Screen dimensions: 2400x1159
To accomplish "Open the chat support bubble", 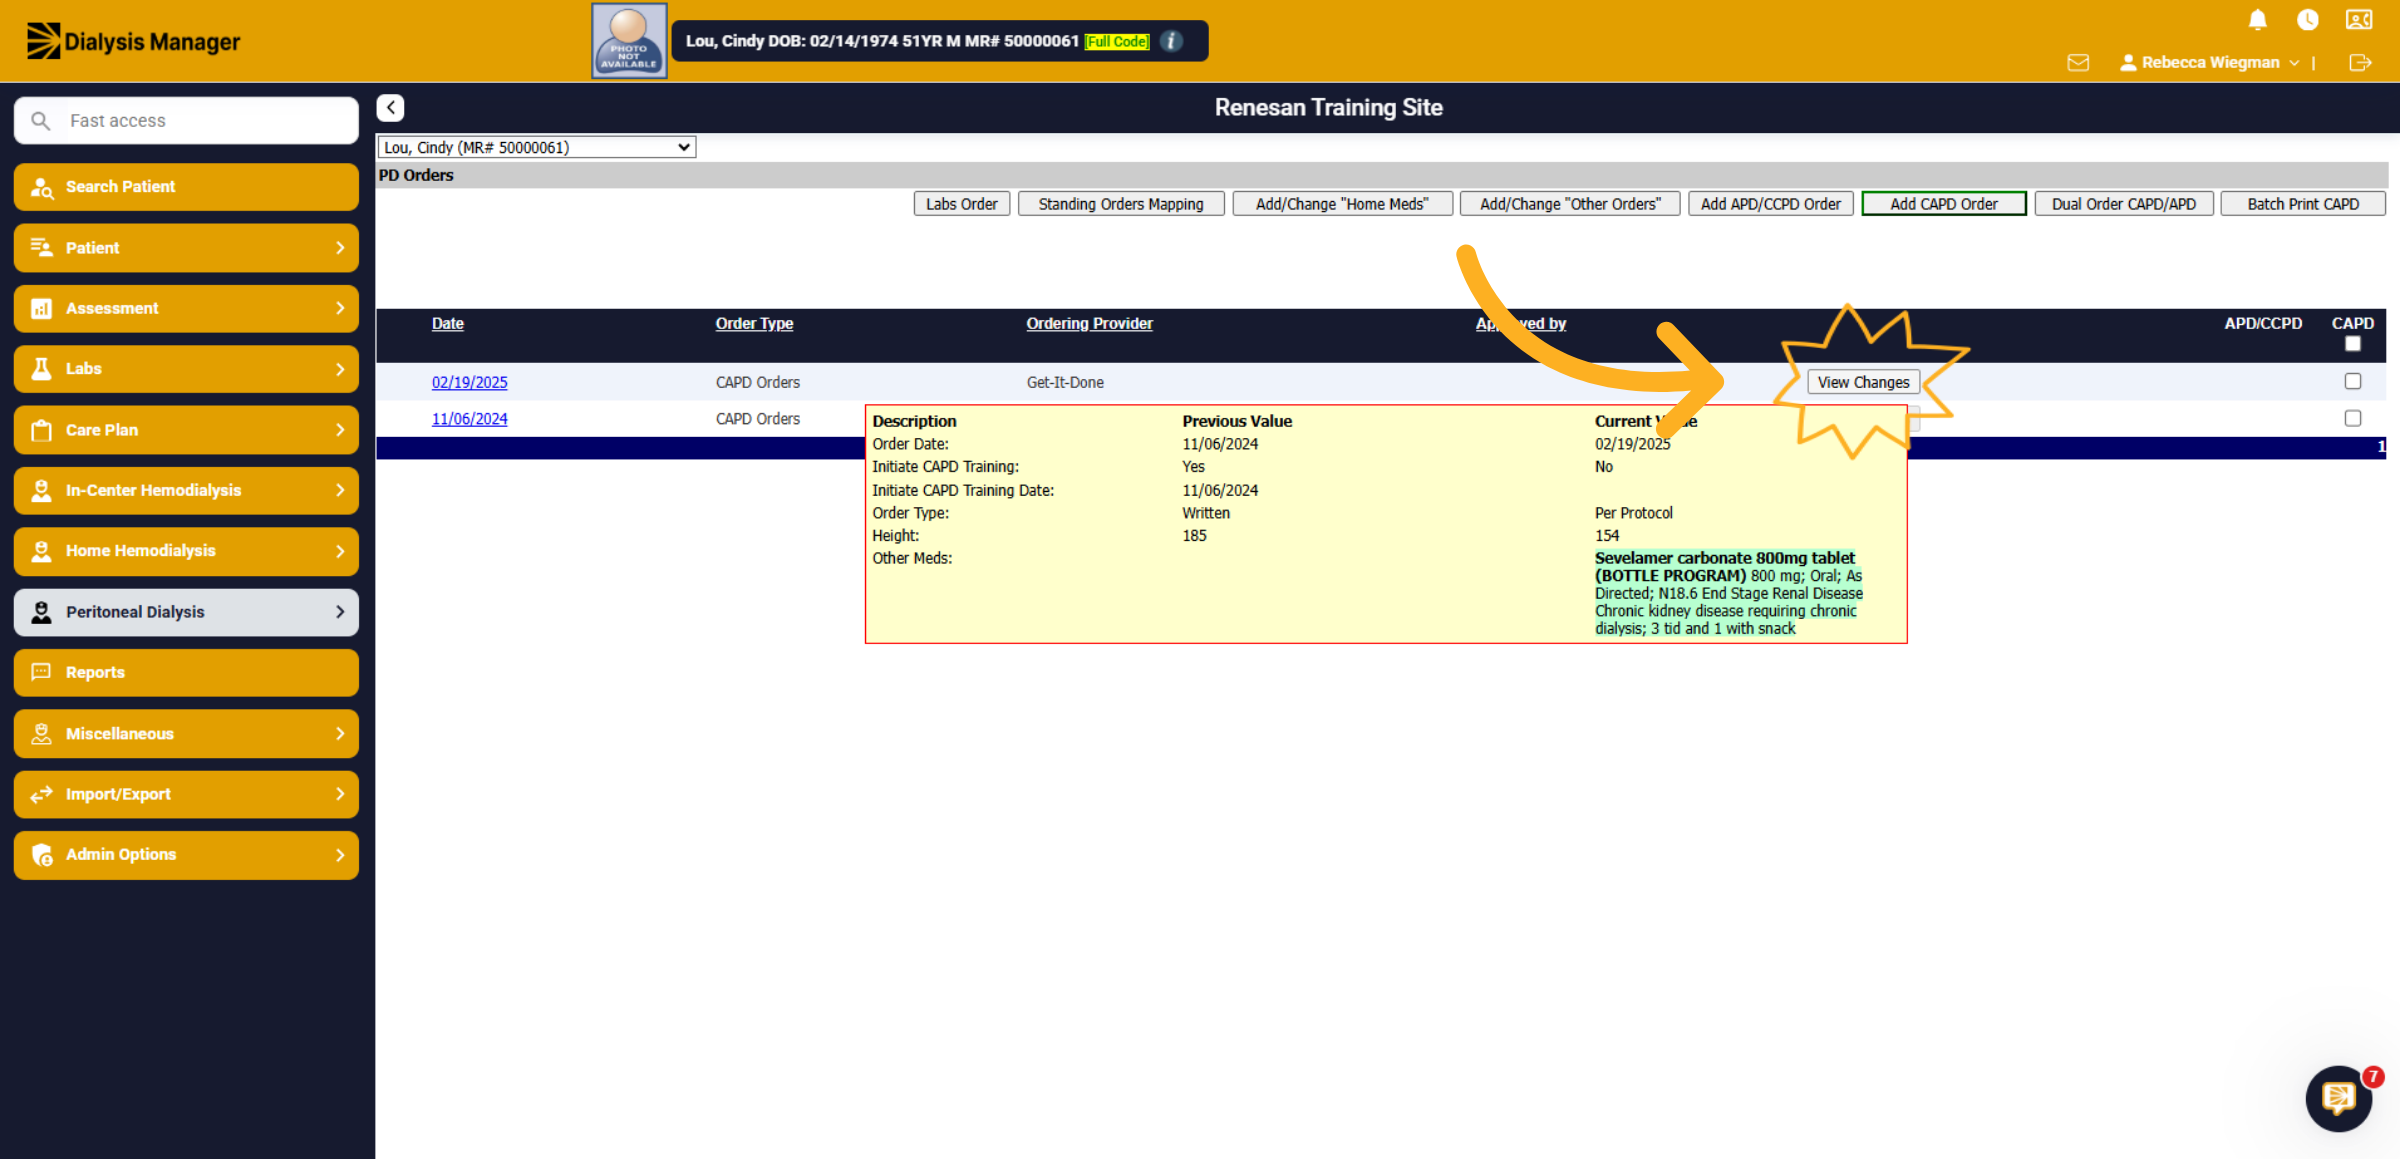I will 2339,1098.
